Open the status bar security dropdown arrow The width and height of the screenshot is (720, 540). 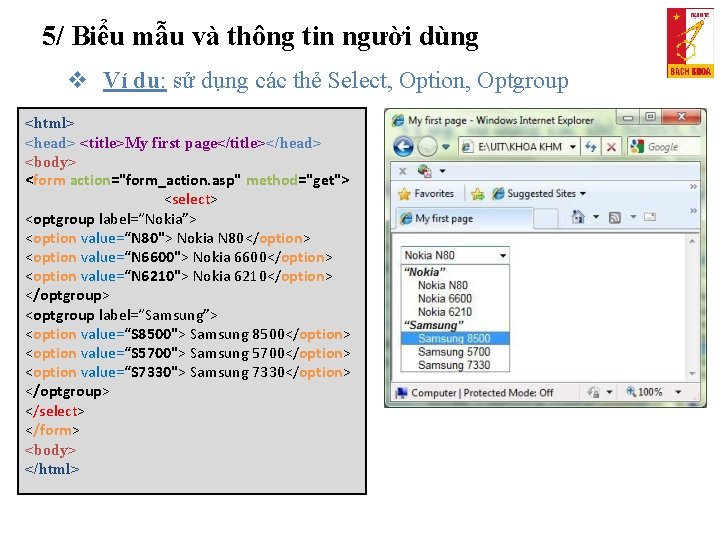click(610, 392)
